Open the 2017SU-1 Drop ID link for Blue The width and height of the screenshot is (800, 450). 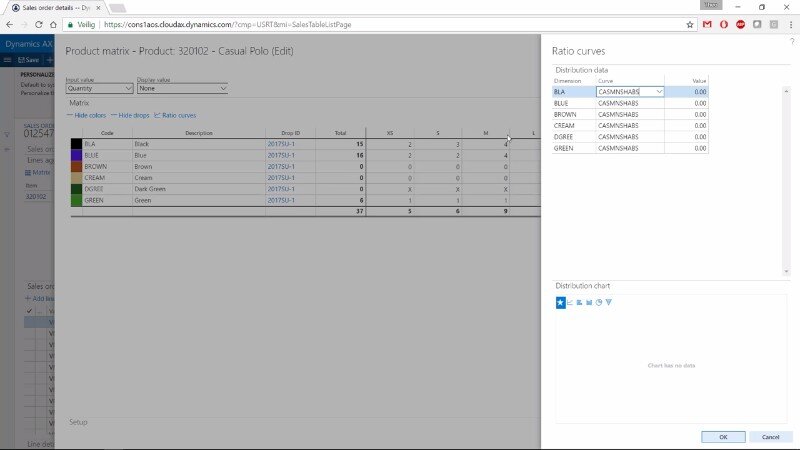[x=280, y=155]
